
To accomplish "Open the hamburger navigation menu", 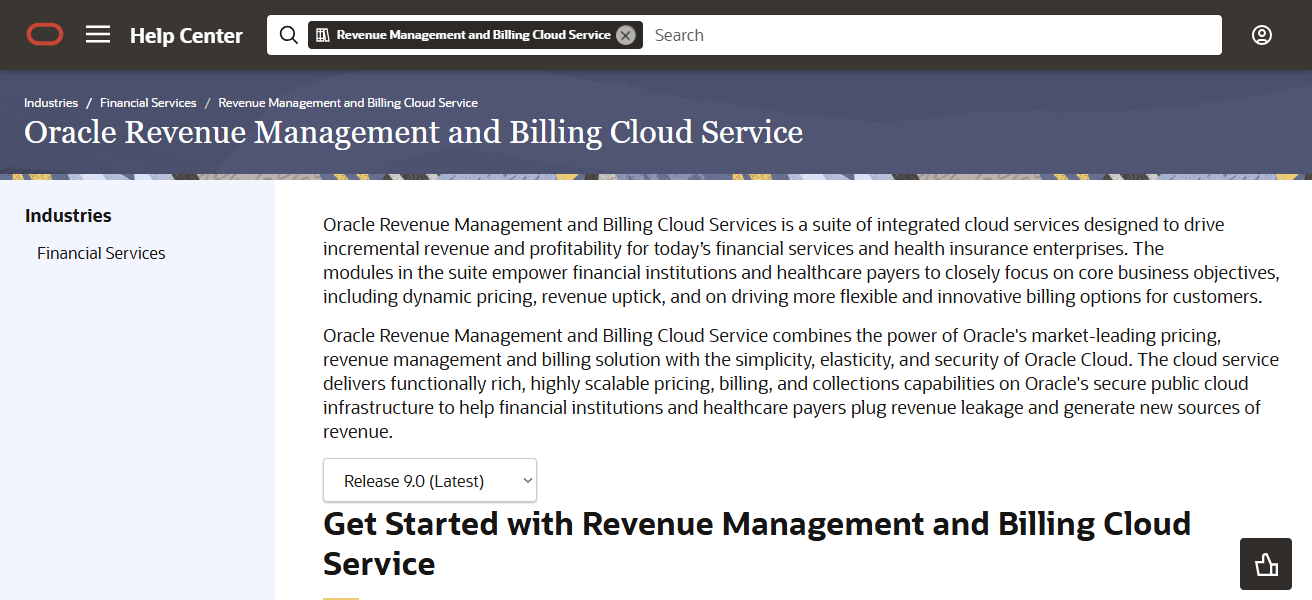I will click(x=97, y=33).
